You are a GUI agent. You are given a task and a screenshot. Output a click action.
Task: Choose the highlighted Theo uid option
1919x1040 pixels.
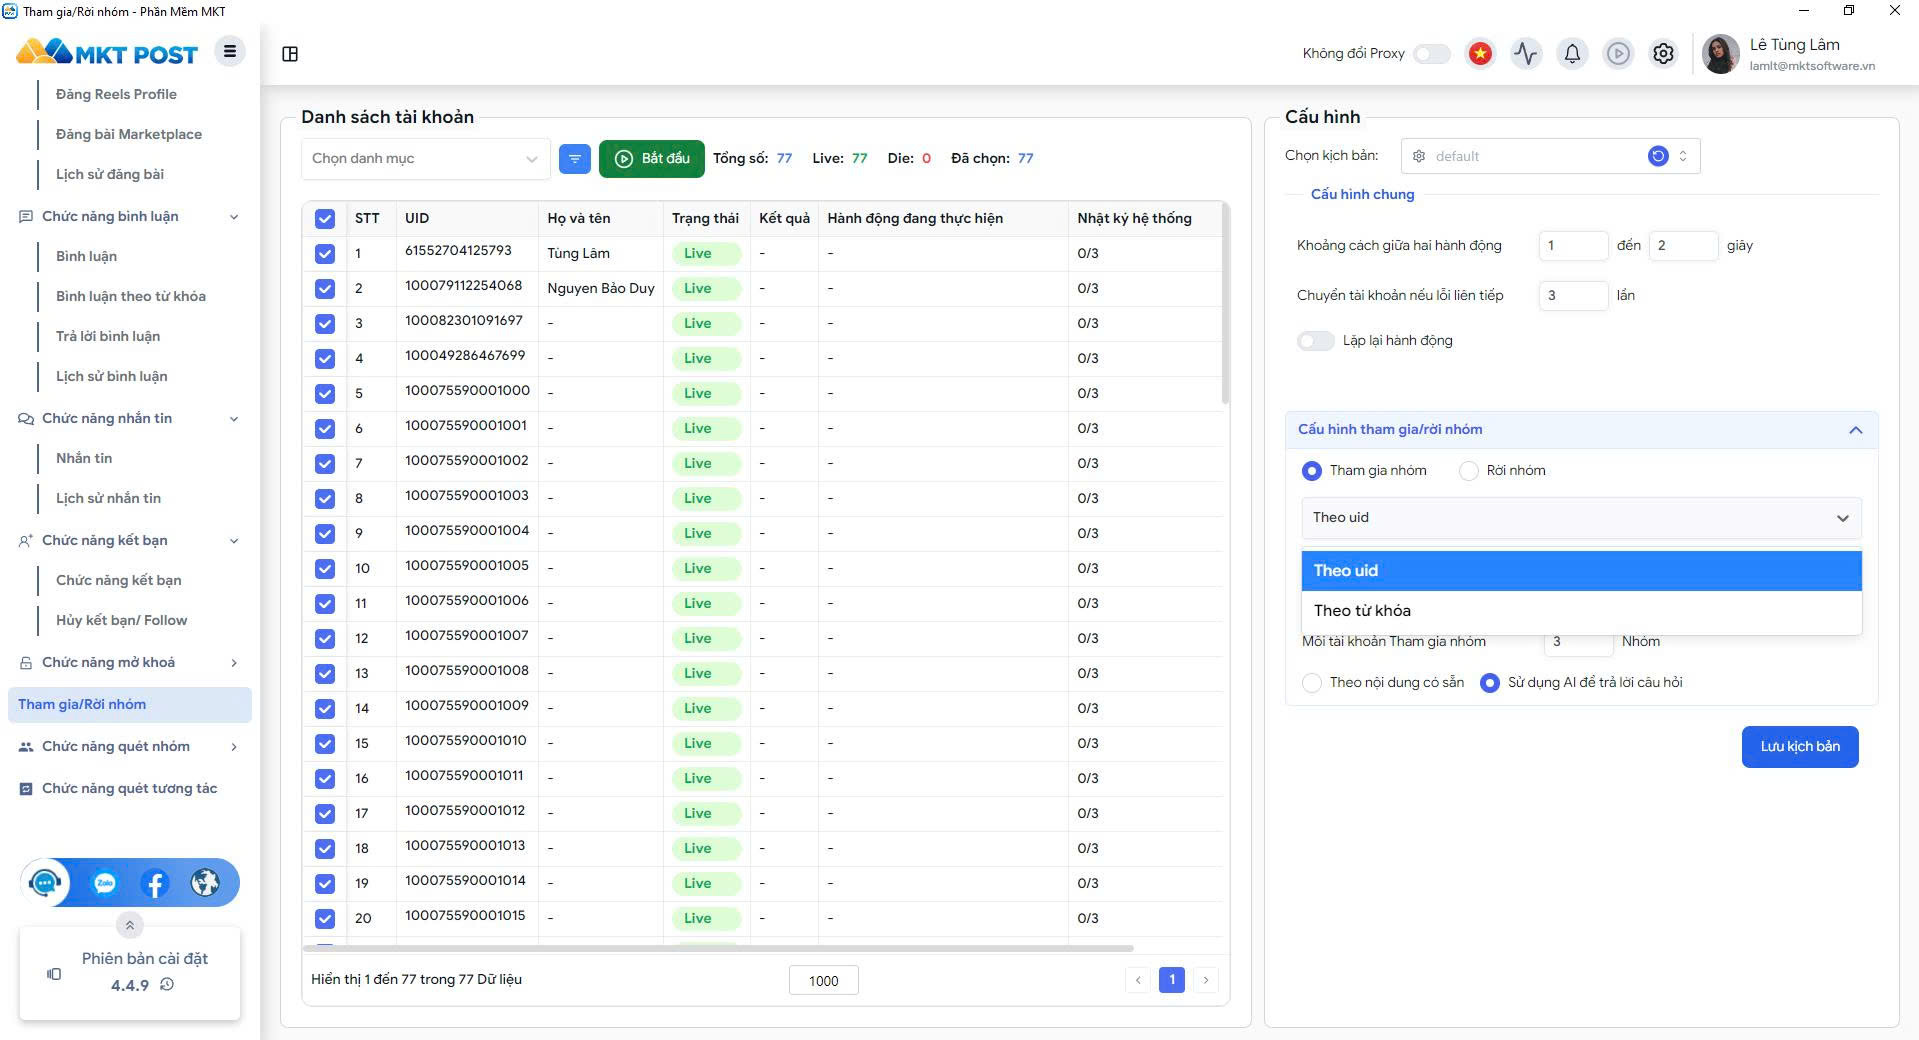coord(1582,571)
